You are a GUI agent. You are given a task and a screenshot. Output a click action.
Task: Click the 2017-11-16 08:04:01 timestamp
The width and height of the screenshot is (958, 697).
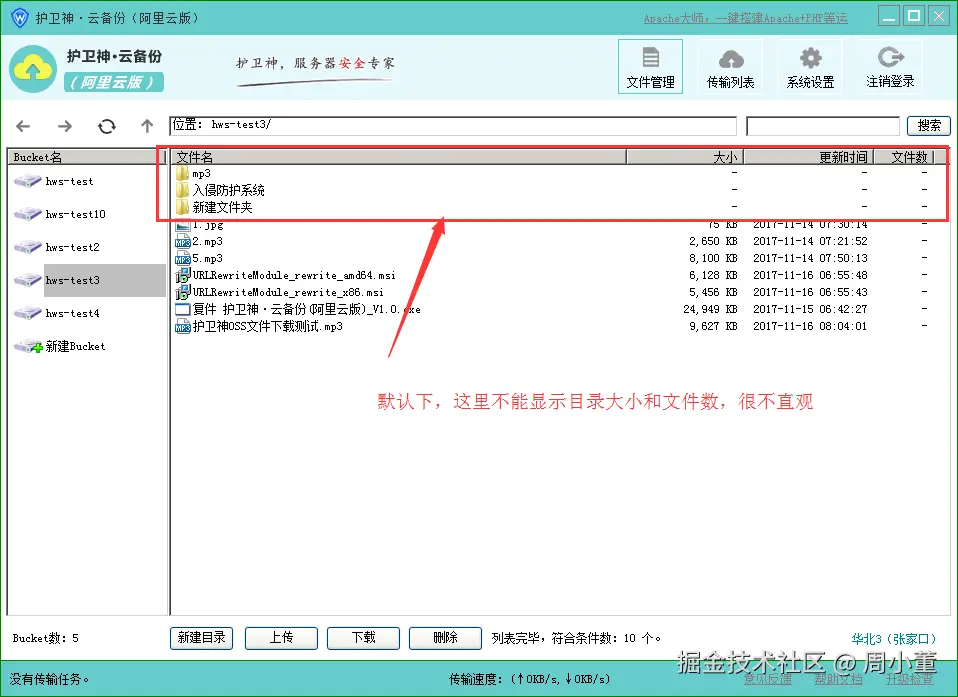tap(810, 327)
